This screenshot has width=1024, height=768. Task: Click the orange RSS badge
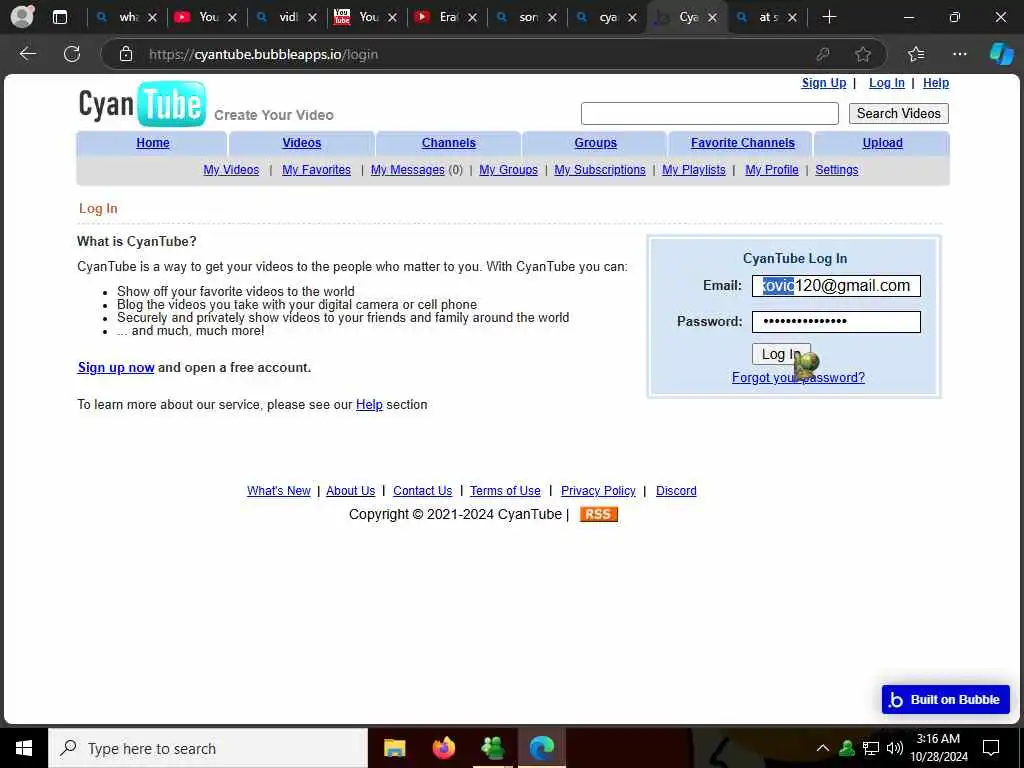coord(598,515)
